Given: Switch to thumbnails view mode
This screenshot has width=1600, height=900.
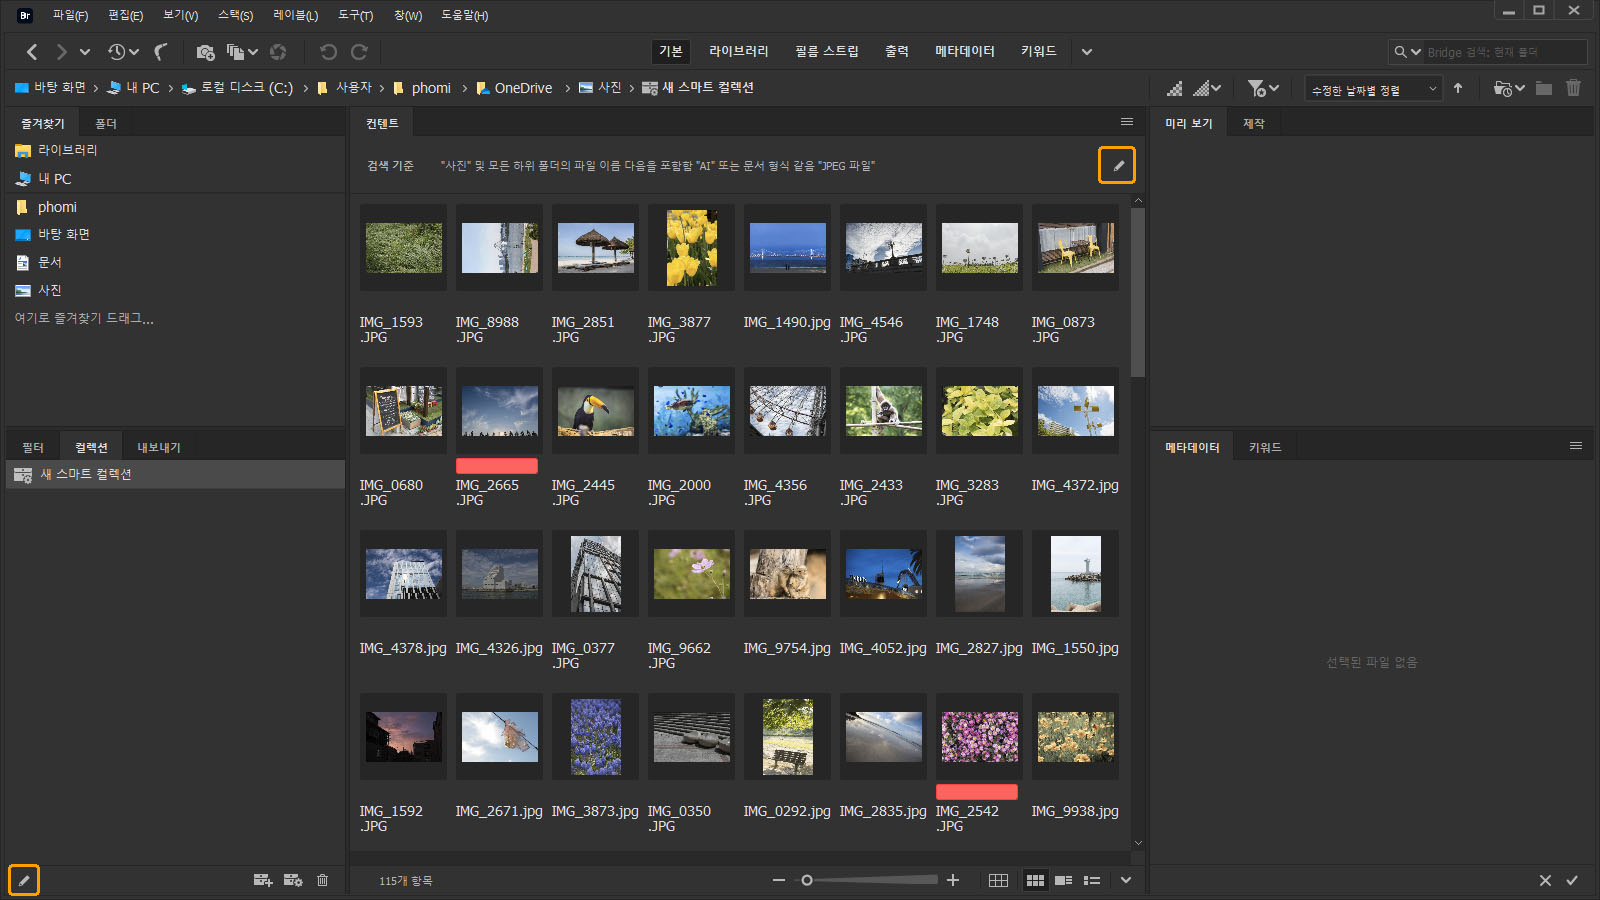Looking at the screenshot, I should 1035,880.
